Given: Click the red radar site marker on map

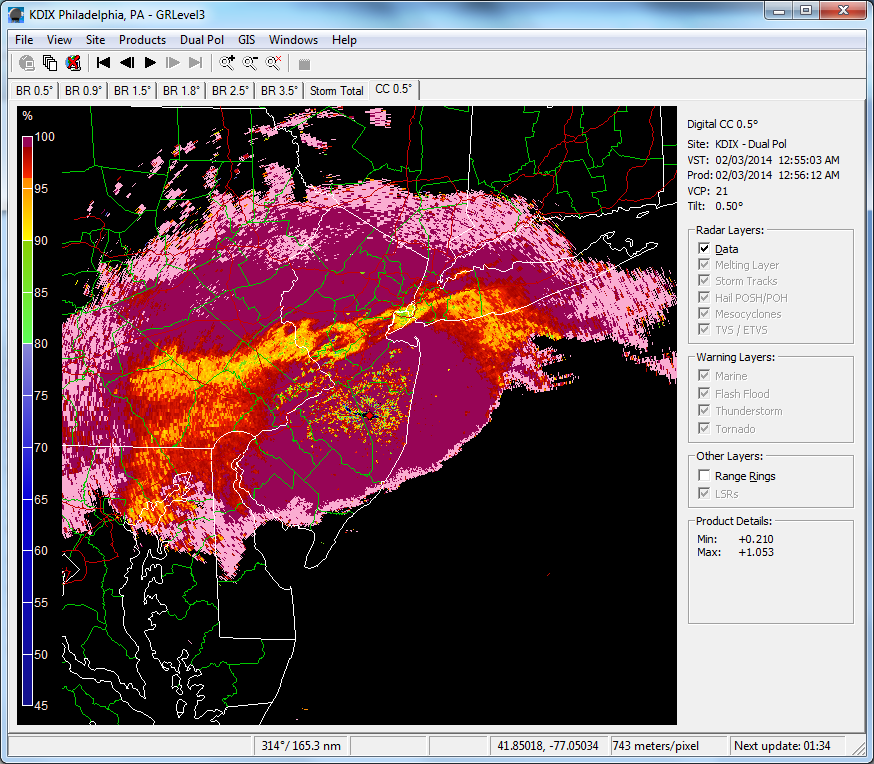Looking at the screenshot, I should click(x=369, y=416).
